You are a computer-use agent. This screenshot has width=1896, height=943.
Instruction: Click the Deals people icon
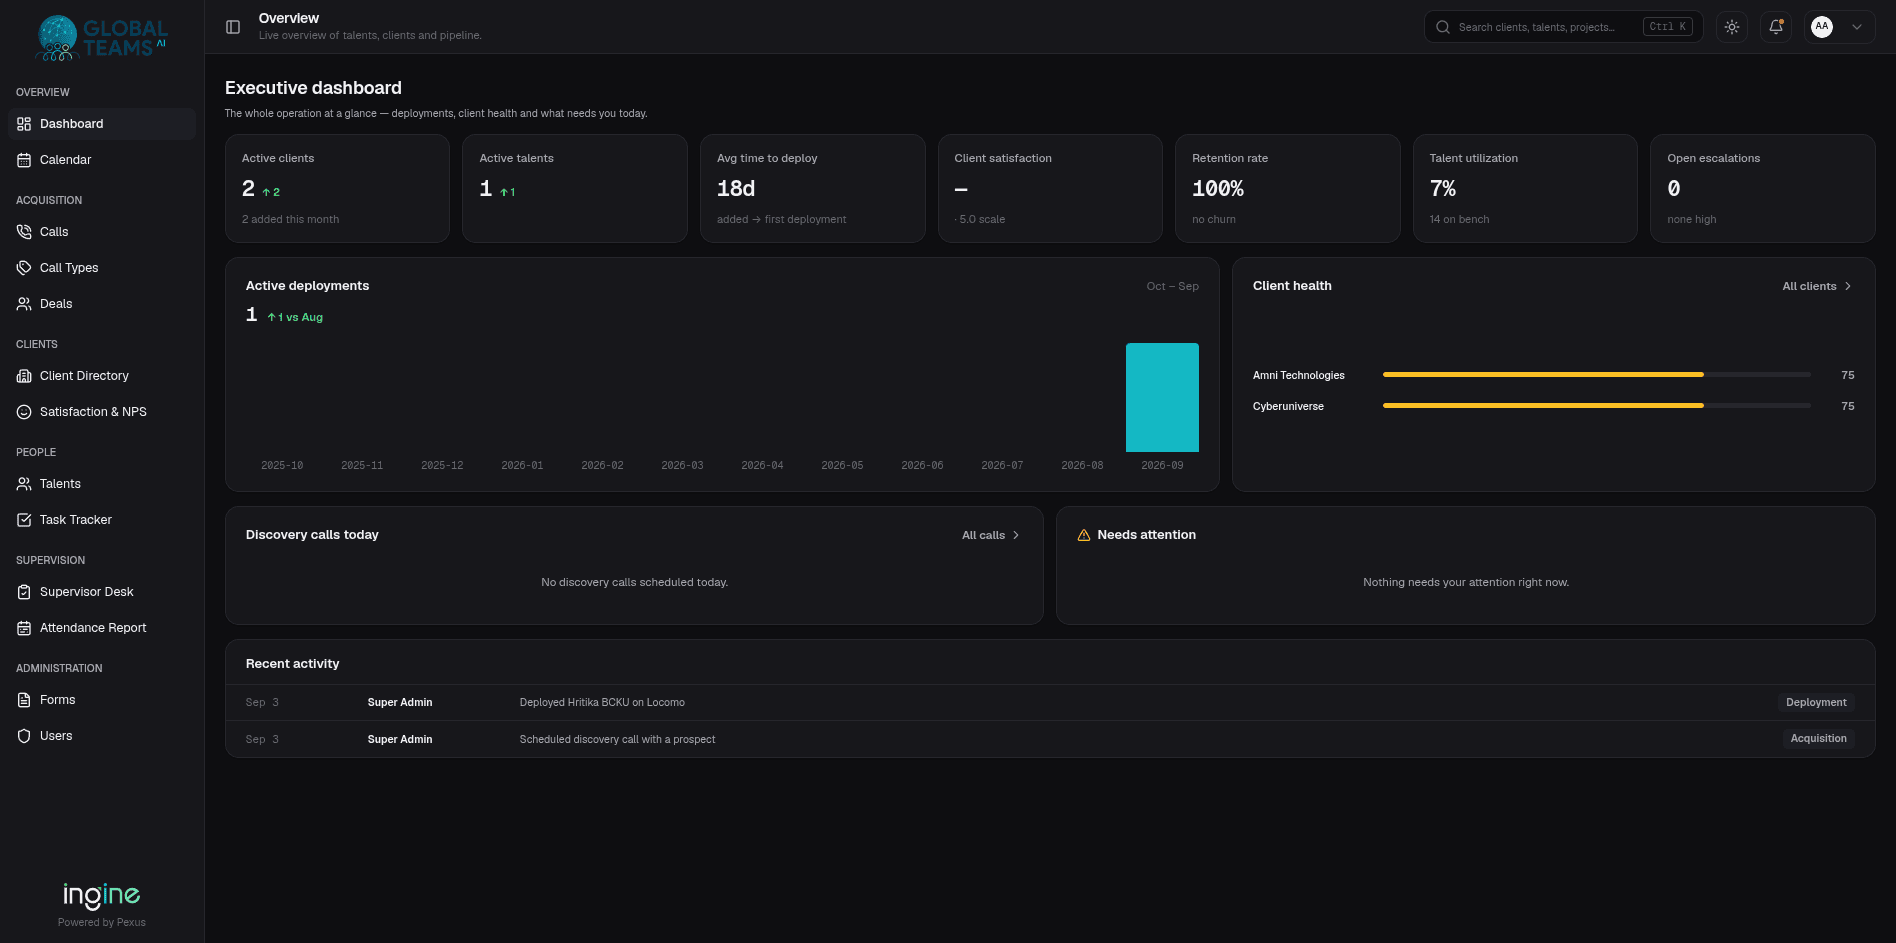24,304
